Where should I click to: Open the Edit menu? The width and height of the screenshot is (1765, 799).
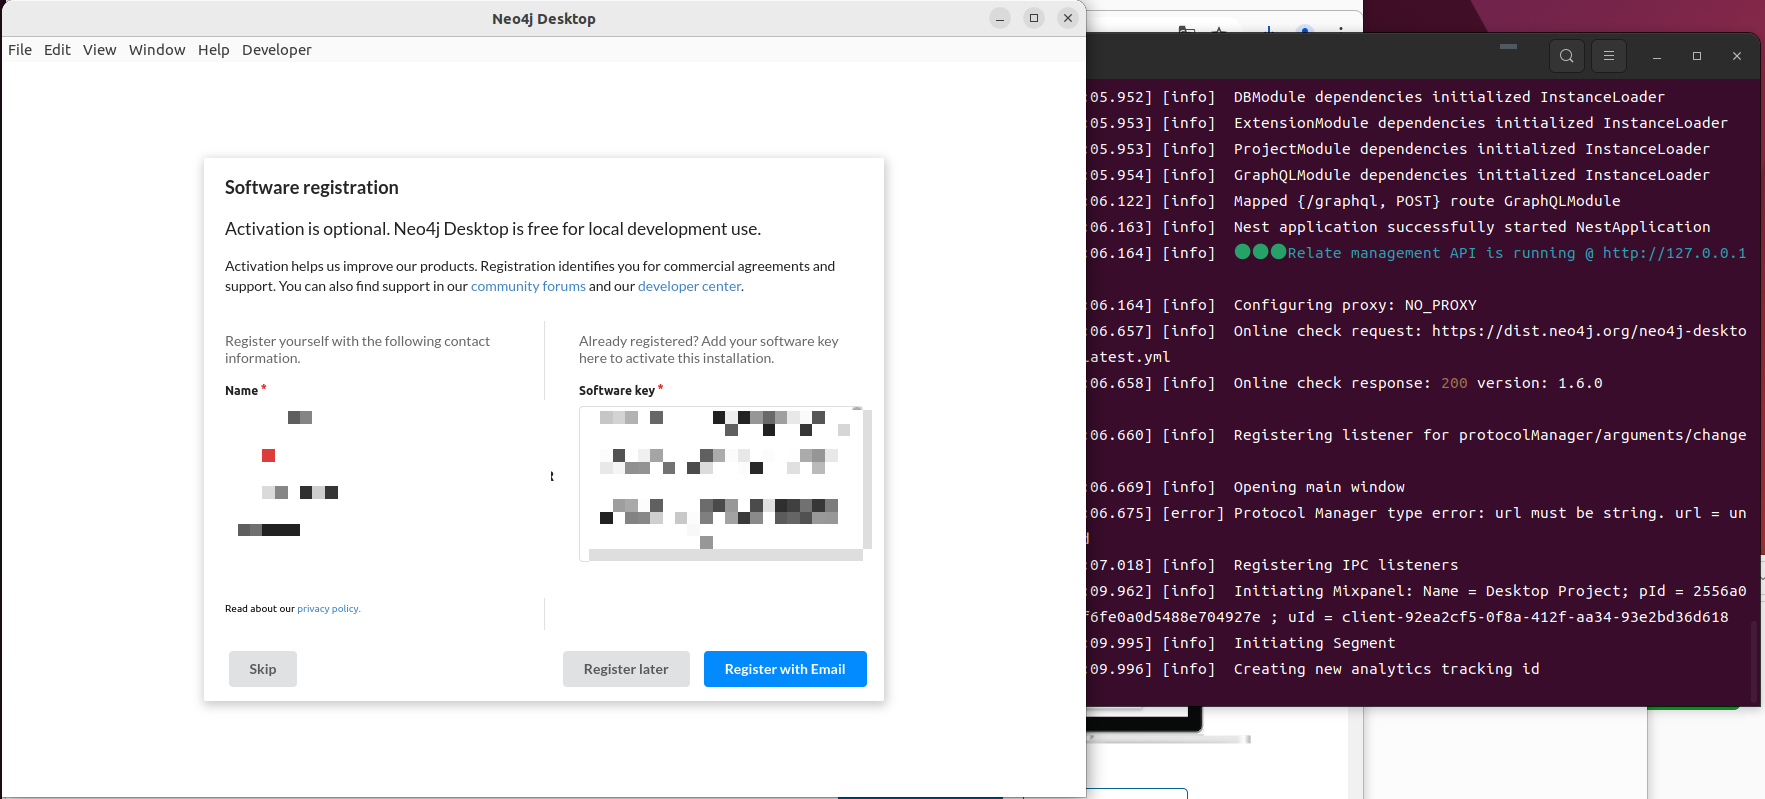click(x=57, y=50)
